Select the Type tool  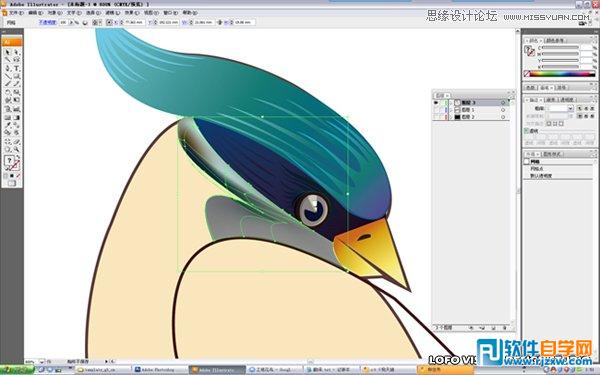(16, 68)
